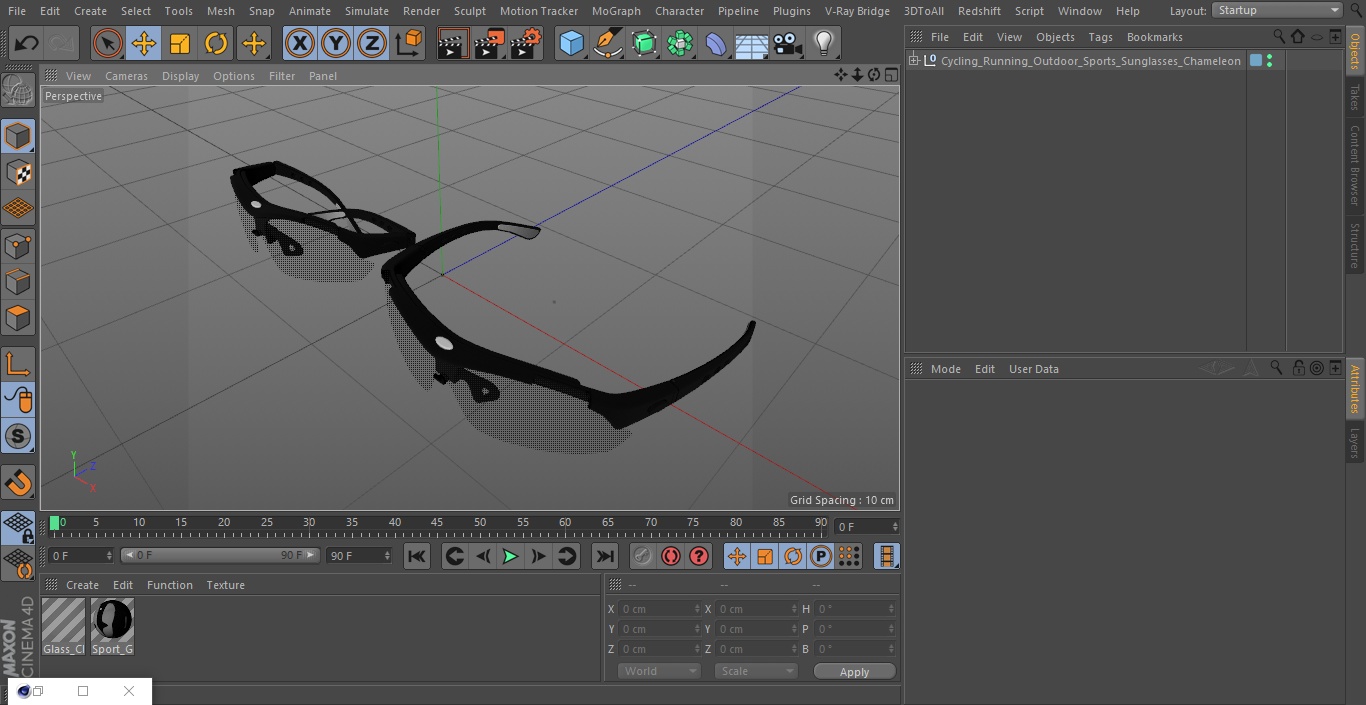The height and width of the screenshot is (705, 1366).
Task: Open the subdivision generator green cube icon
Action: [644, 44]
